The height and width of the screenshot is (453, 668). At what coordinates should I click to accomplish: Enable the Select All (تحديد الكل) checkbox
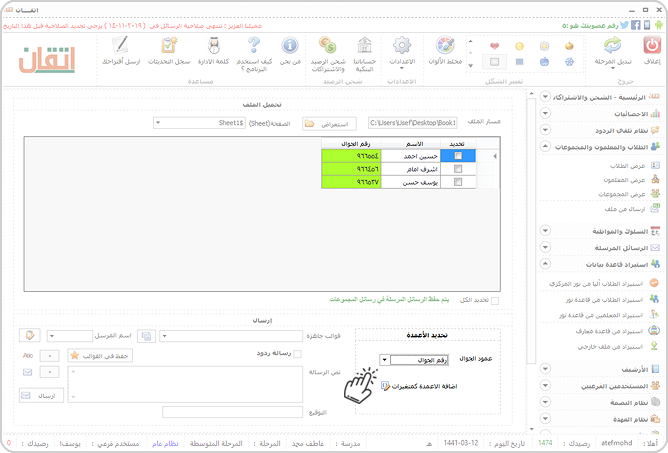click(x=495, y=301)
